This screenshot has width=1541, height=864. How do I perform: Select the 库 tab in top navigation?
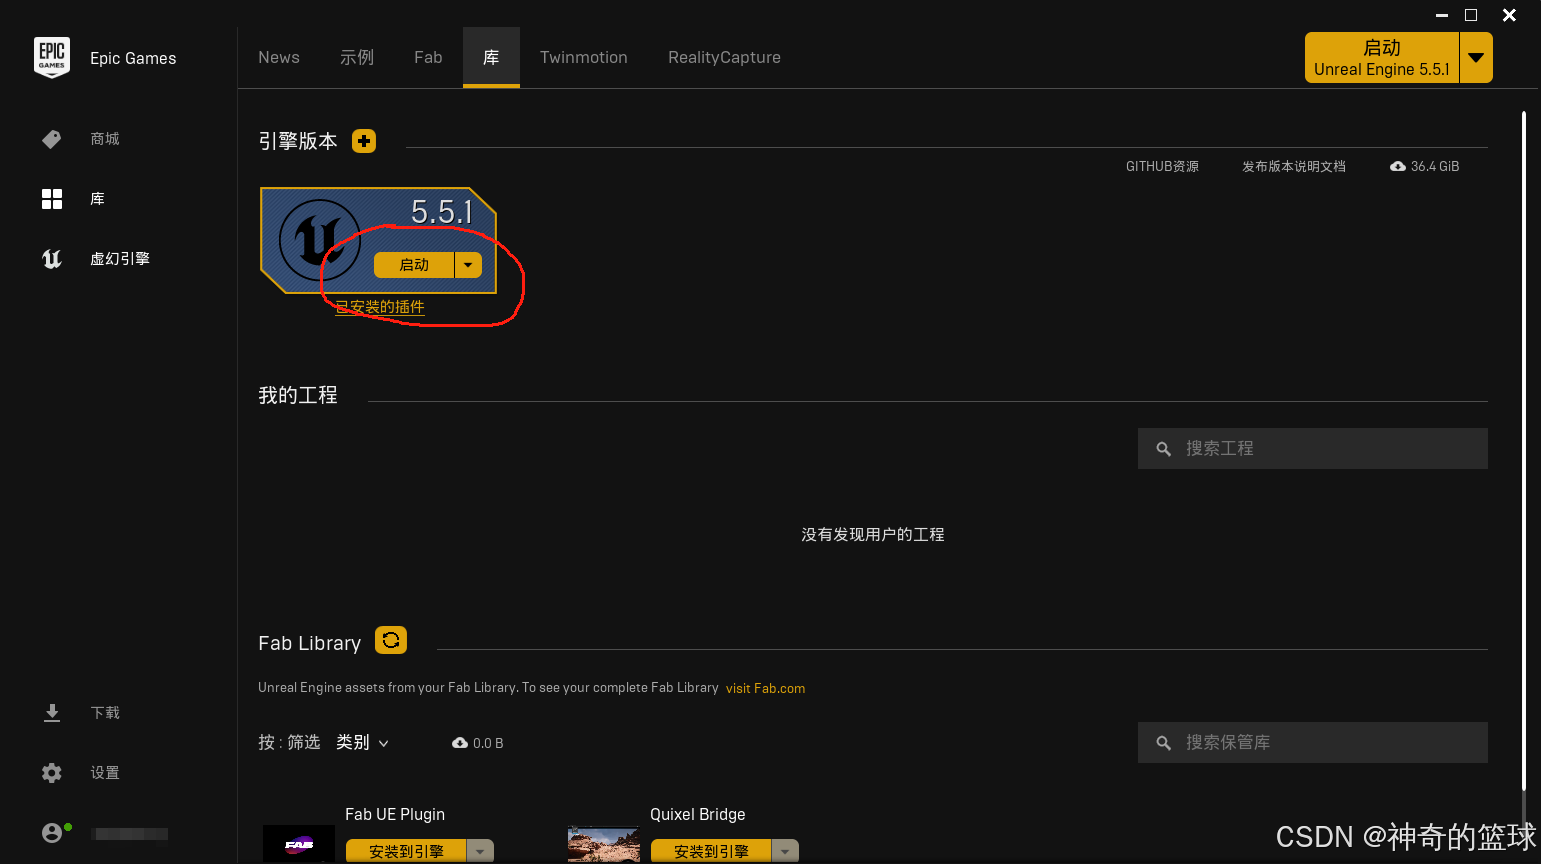(x=491, y=57)
